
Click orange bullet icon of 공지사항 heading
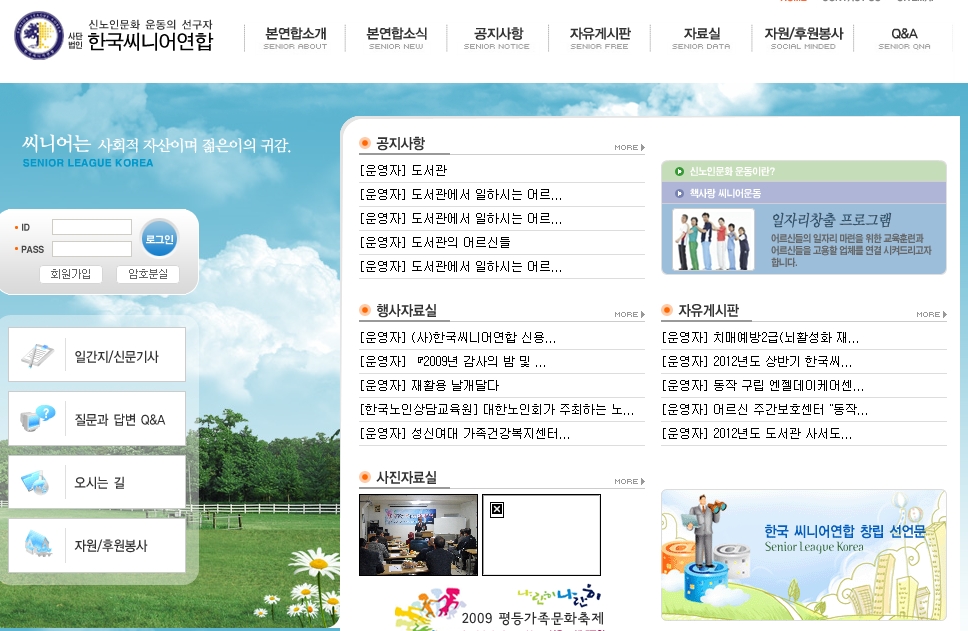click(x=365, y=143)
